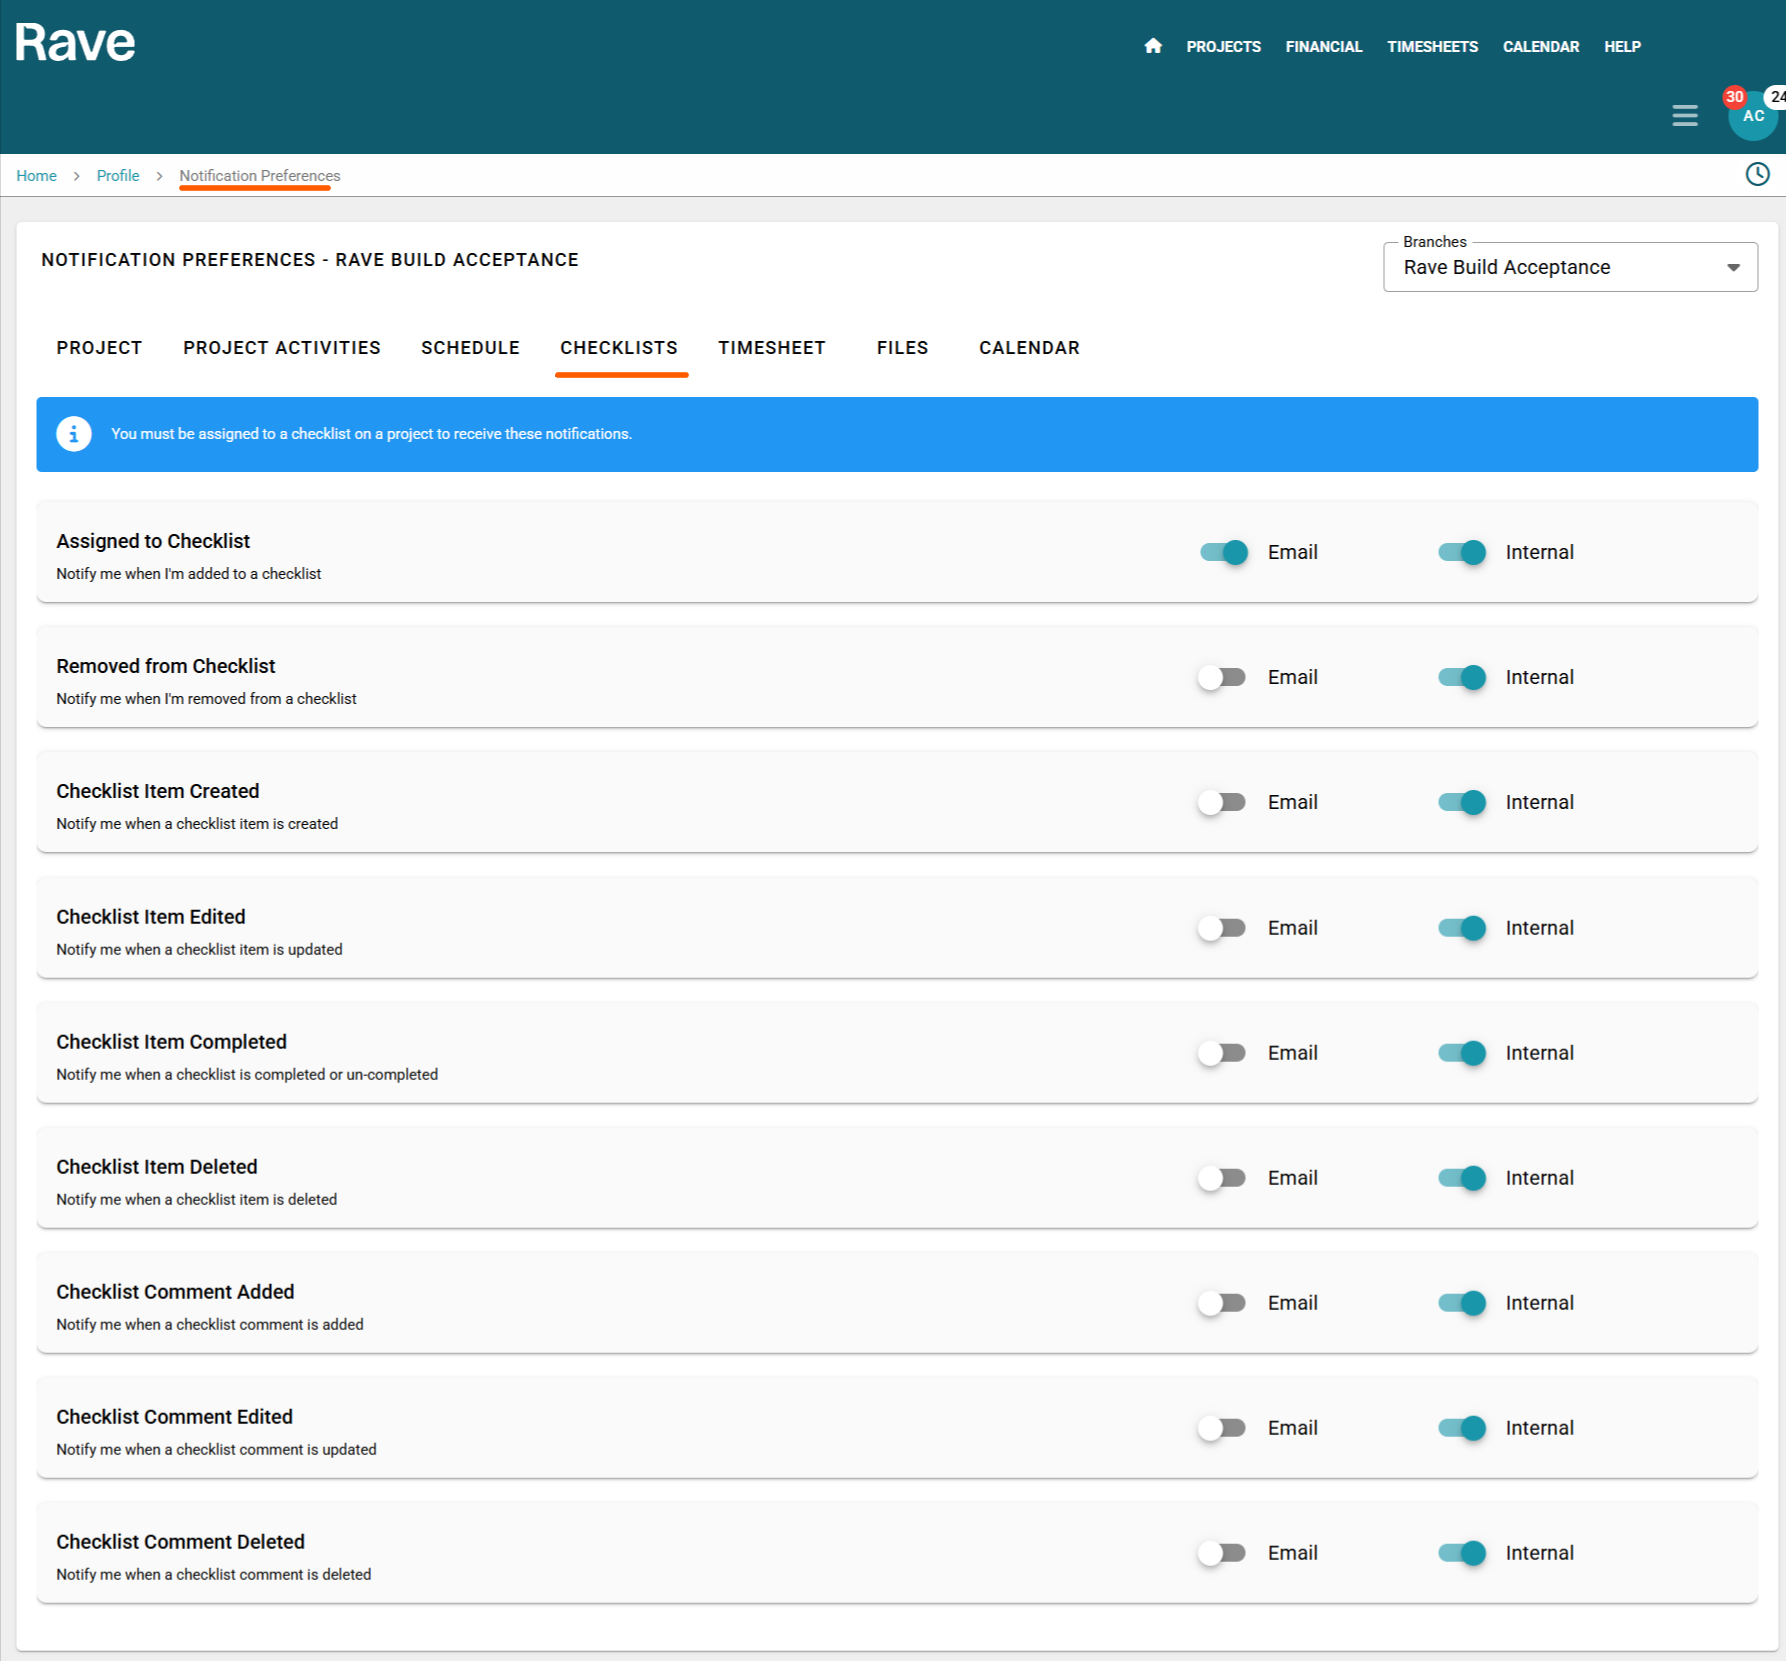Enable Email for Removed from Checklist
This screenshot has height=1661, width=1786.
(1223, 677)
